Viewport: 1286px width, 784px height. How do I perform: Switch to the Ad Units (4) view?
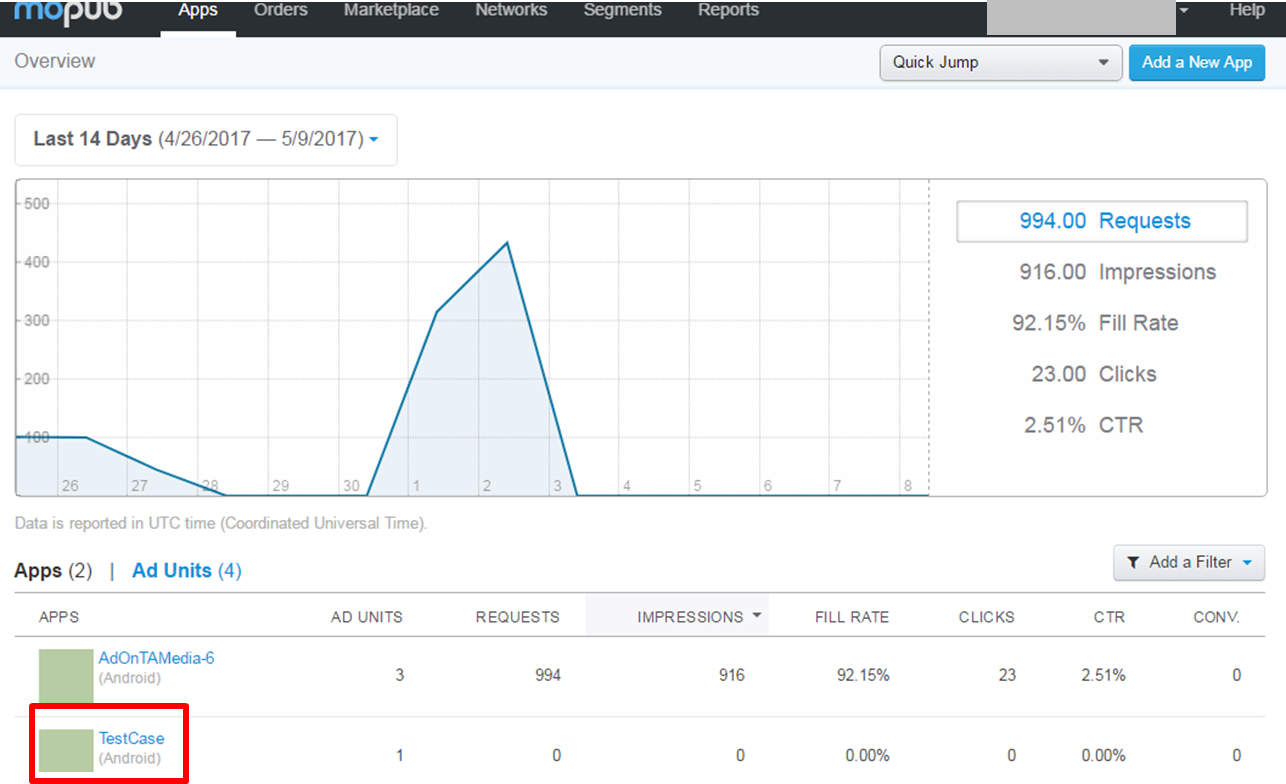pyautogui.click(x=187, y=571)
